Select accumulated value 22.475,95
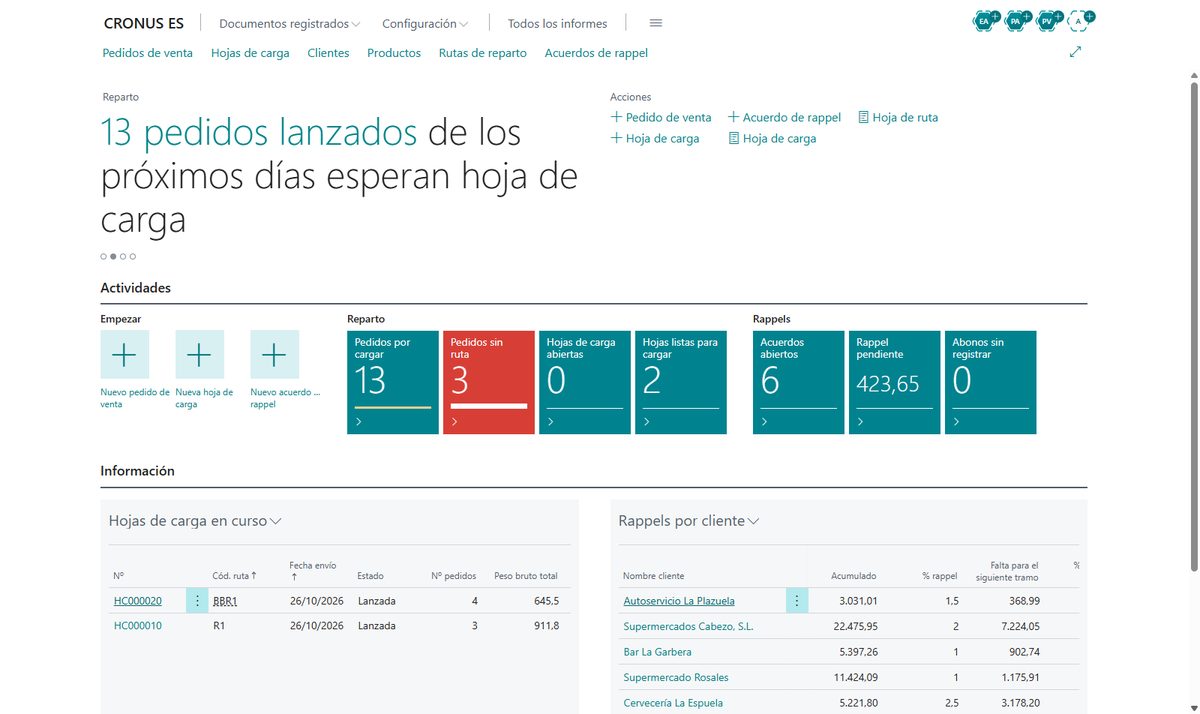 (855, 626)
